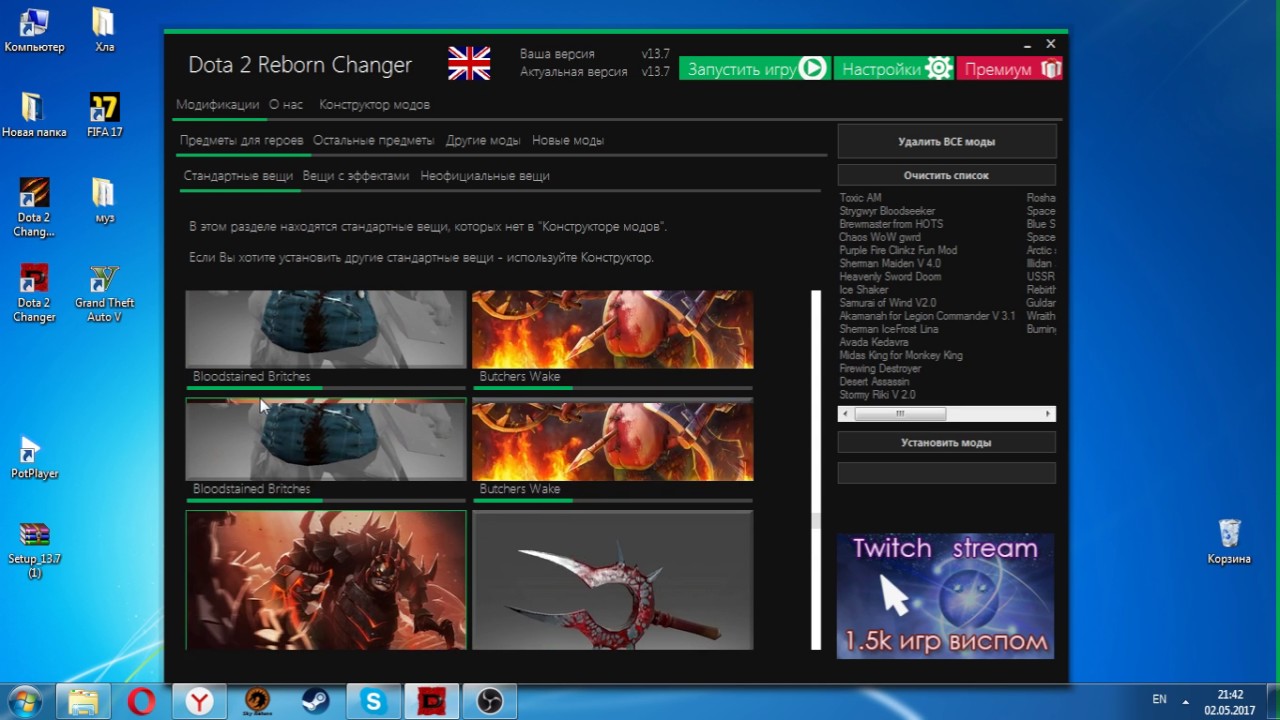Select the red armored hero artwork thumbnail

pos(326,580)
